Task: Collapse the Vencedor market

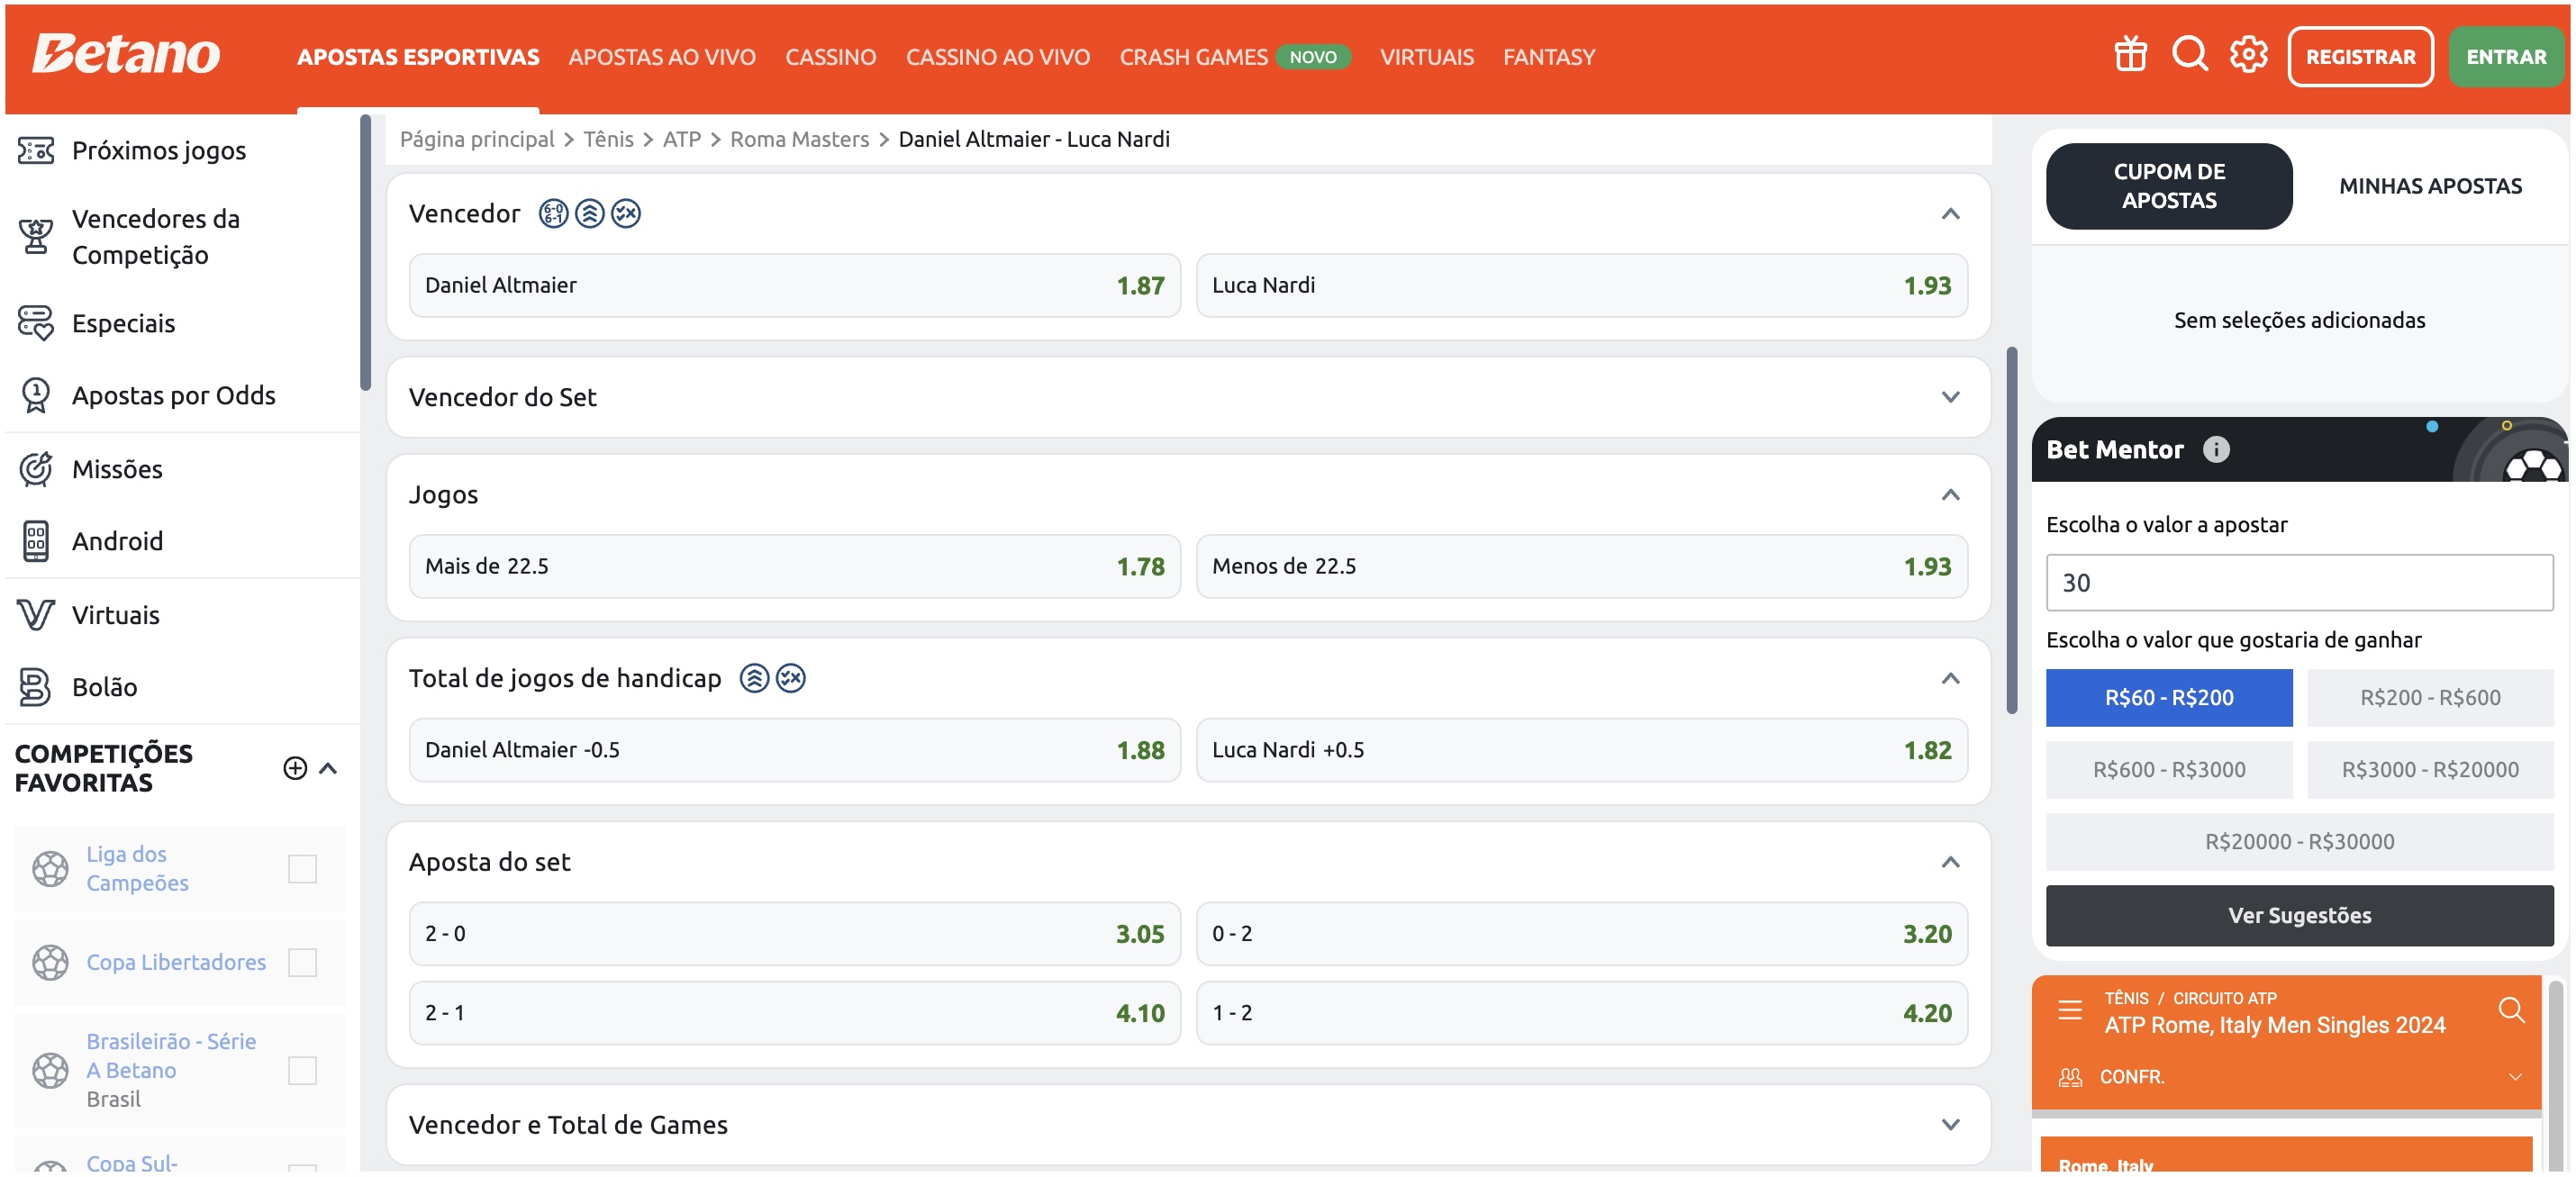Action: pyautogui.click(x=1950, y=214)
